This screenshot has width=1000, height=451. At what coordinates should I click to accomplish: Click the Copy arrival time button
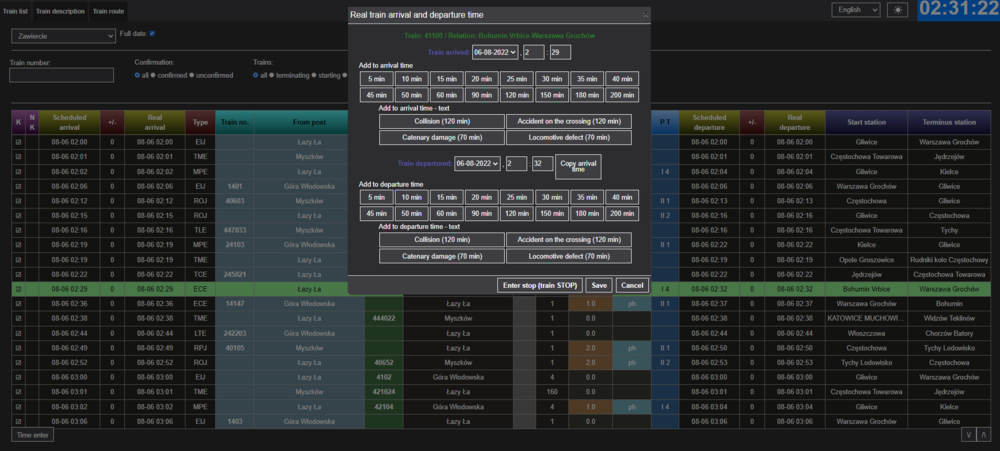[x=579, y=166]
